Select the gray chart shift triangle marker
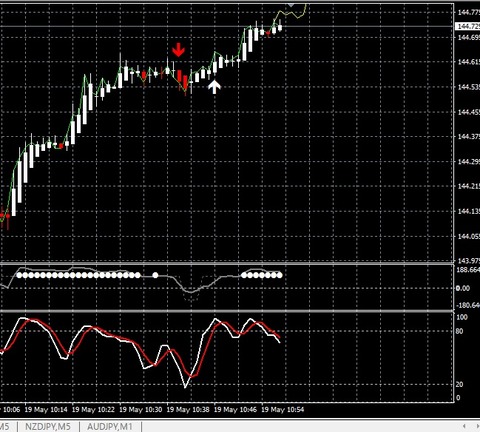 291,5
